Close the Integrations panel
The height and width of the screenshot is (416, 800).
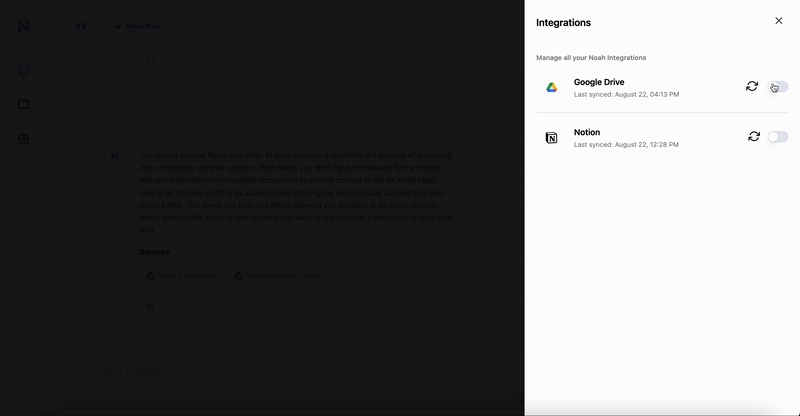[x=779, y=21]
